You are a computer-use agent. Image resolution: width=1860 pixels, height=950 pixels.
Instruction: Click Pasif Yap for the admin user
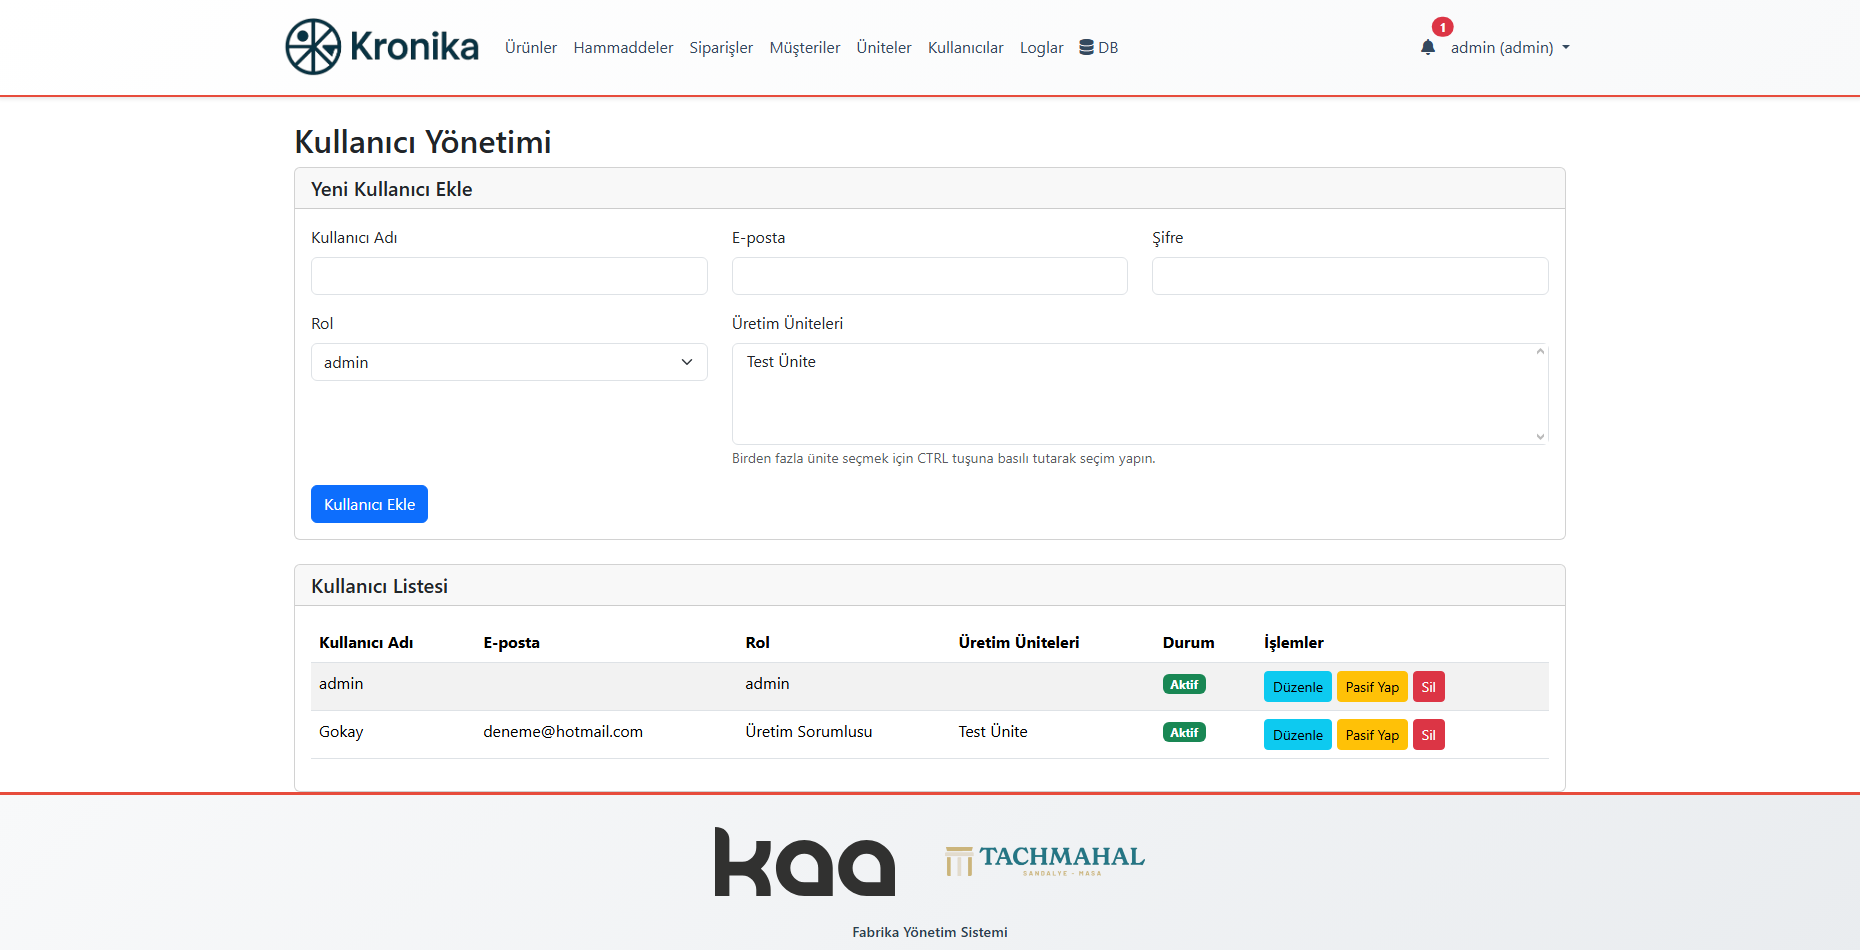(1371, 687)
